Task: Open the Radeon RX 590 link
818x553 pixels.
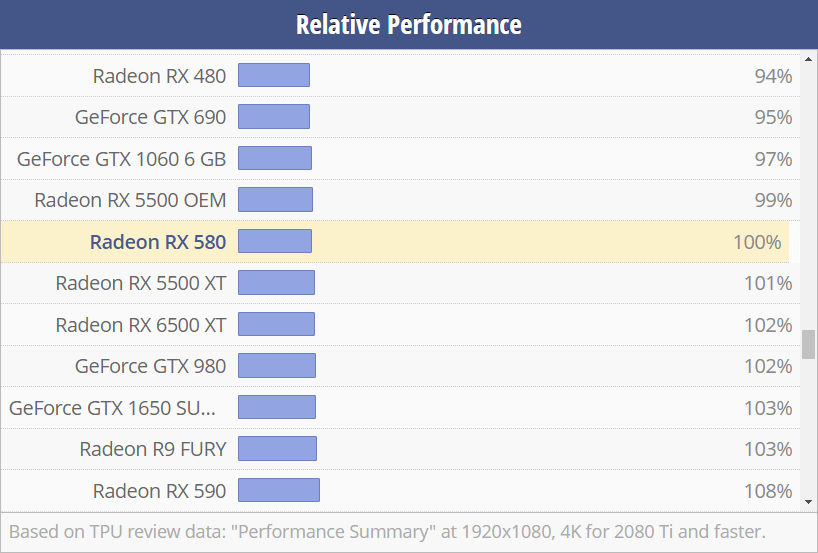Action: (159, 491)
